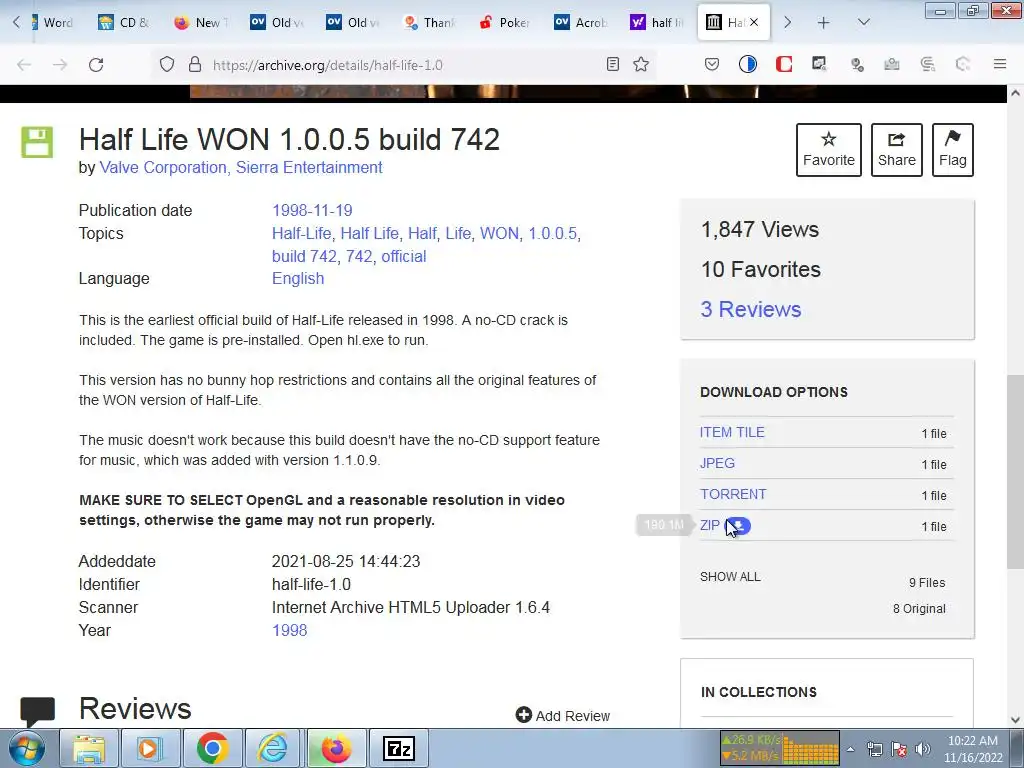
Task: Launch Windows Media Player from taskbar
Action: click(x=149, y=749)
